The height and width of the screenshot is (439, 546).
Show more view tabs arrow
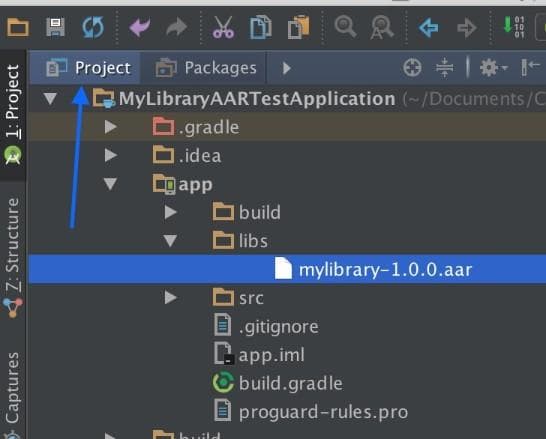click(287, 68)
